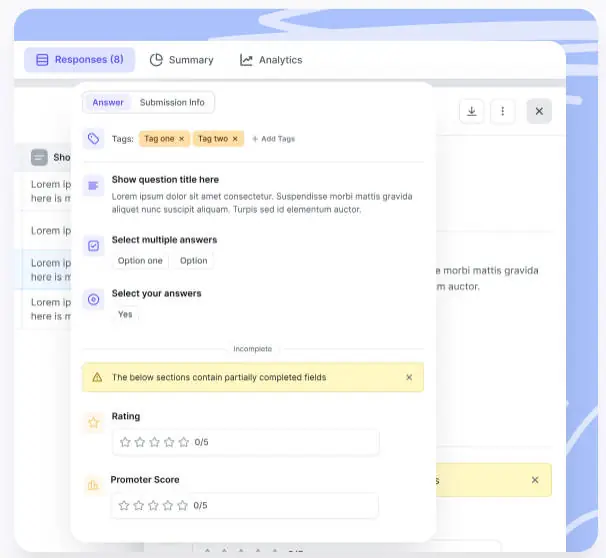Click the bar chart icon beside Promoter Score

93,485
